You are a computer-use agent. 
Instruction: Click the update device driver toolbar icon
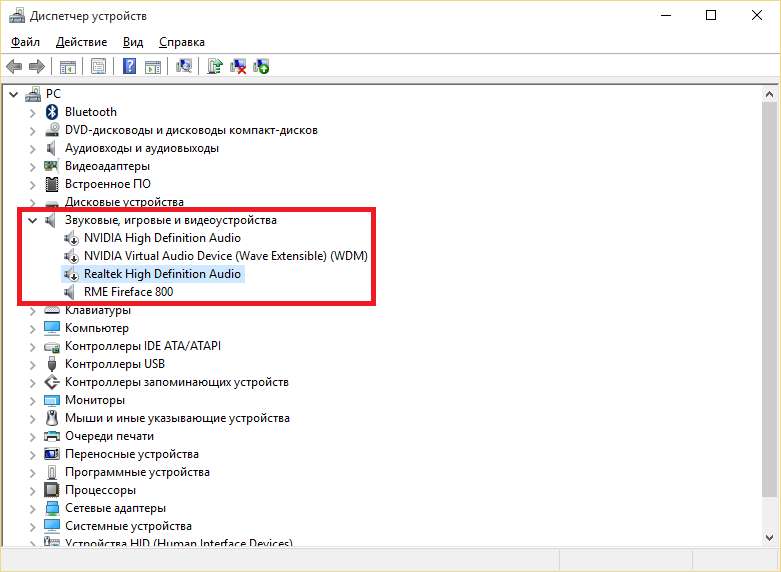click(214, 67)
